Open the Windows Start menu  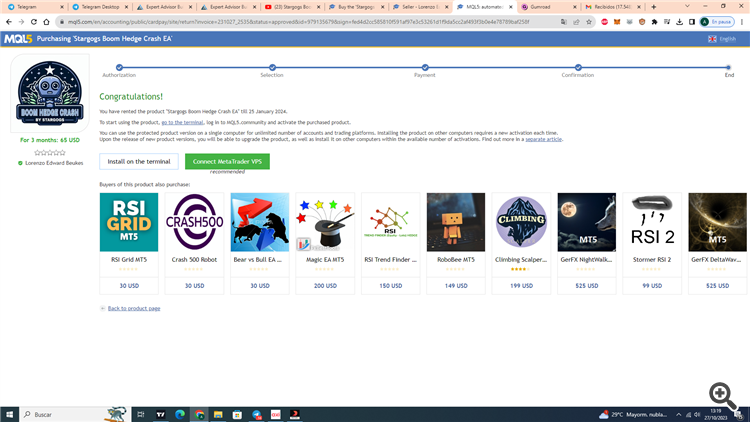tap(9, 414)
